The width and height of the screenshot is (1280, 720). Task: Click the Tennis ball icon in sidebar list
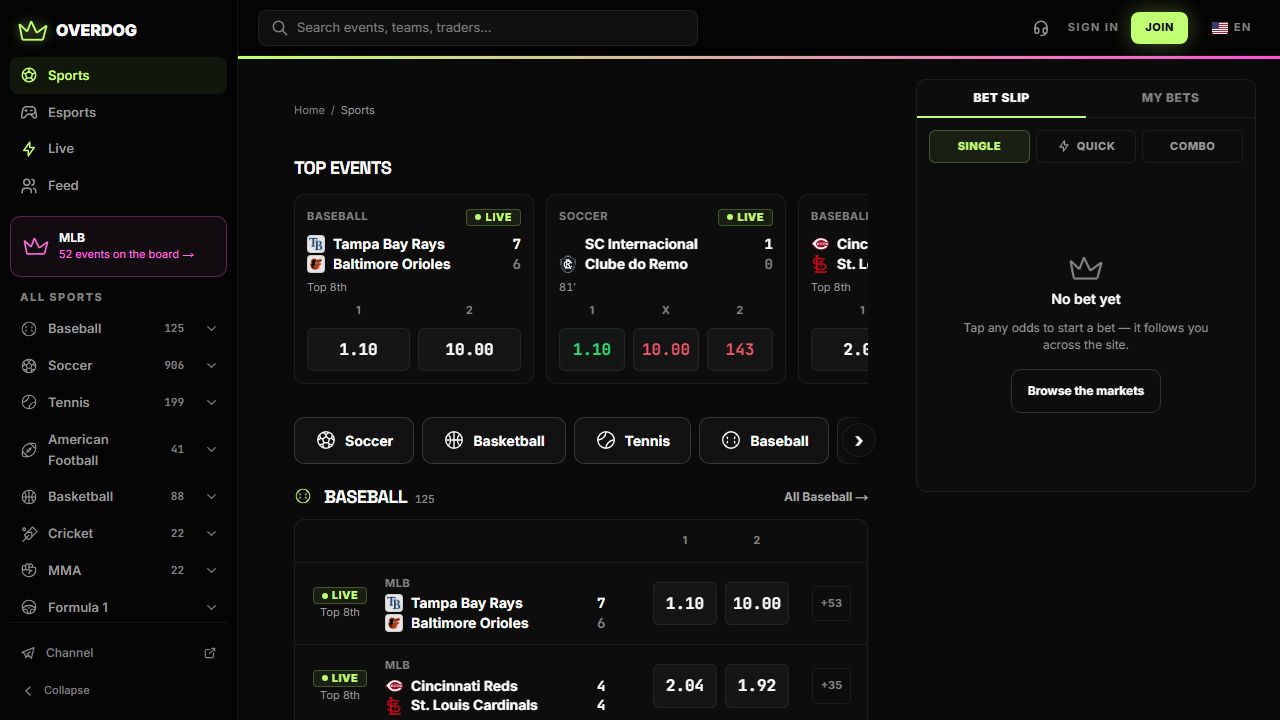pos(29,402)
